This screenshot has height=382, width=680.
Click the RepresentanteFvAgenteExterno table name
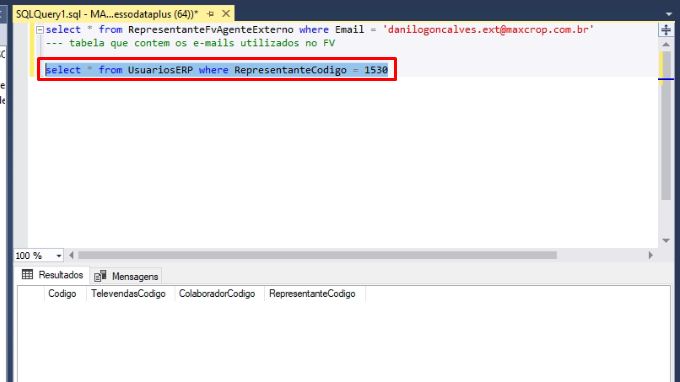(x=211, y=29)
